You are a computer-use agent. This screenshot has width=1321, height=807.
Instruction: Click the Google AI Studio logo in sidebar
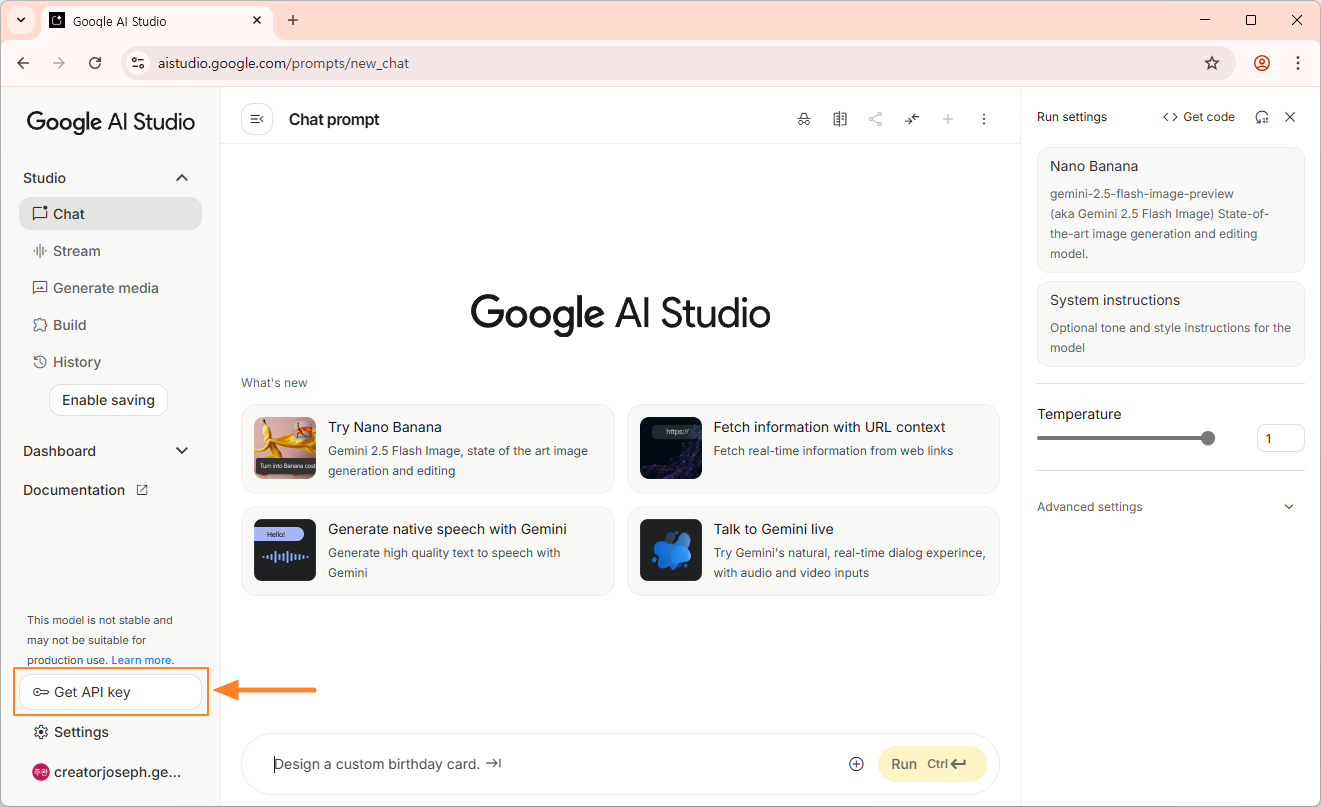(111, 122)
